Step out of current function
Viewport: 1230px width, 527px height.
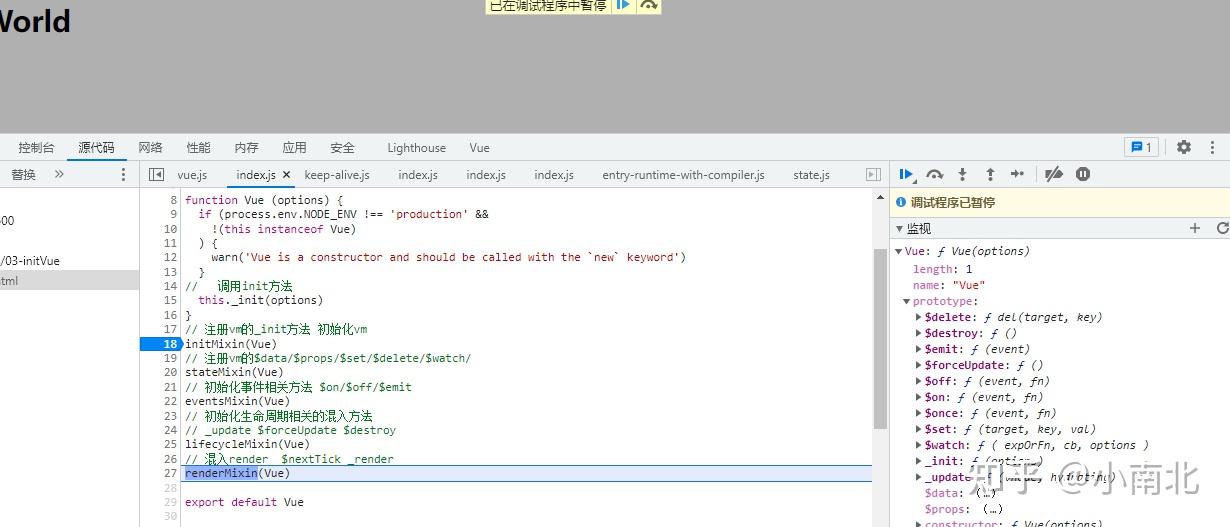tap(990, 174)
